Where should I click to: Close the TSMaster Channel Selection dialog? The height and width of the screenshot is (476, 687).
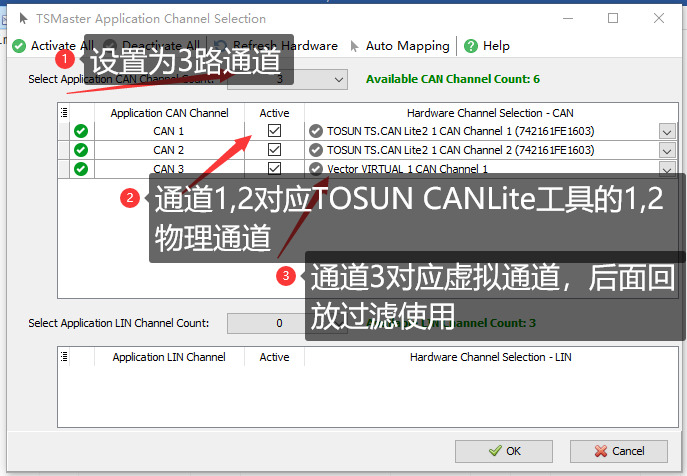tap(659, 18)
